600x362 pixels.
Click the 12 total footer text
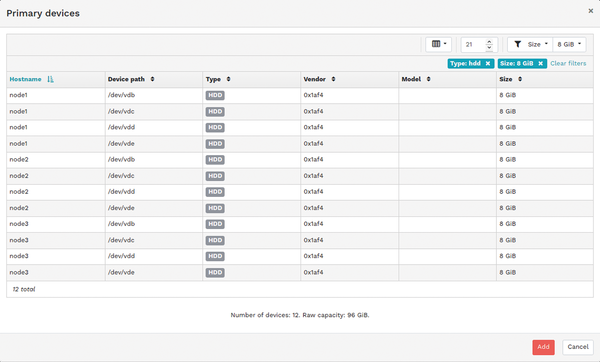pos(24,289)
